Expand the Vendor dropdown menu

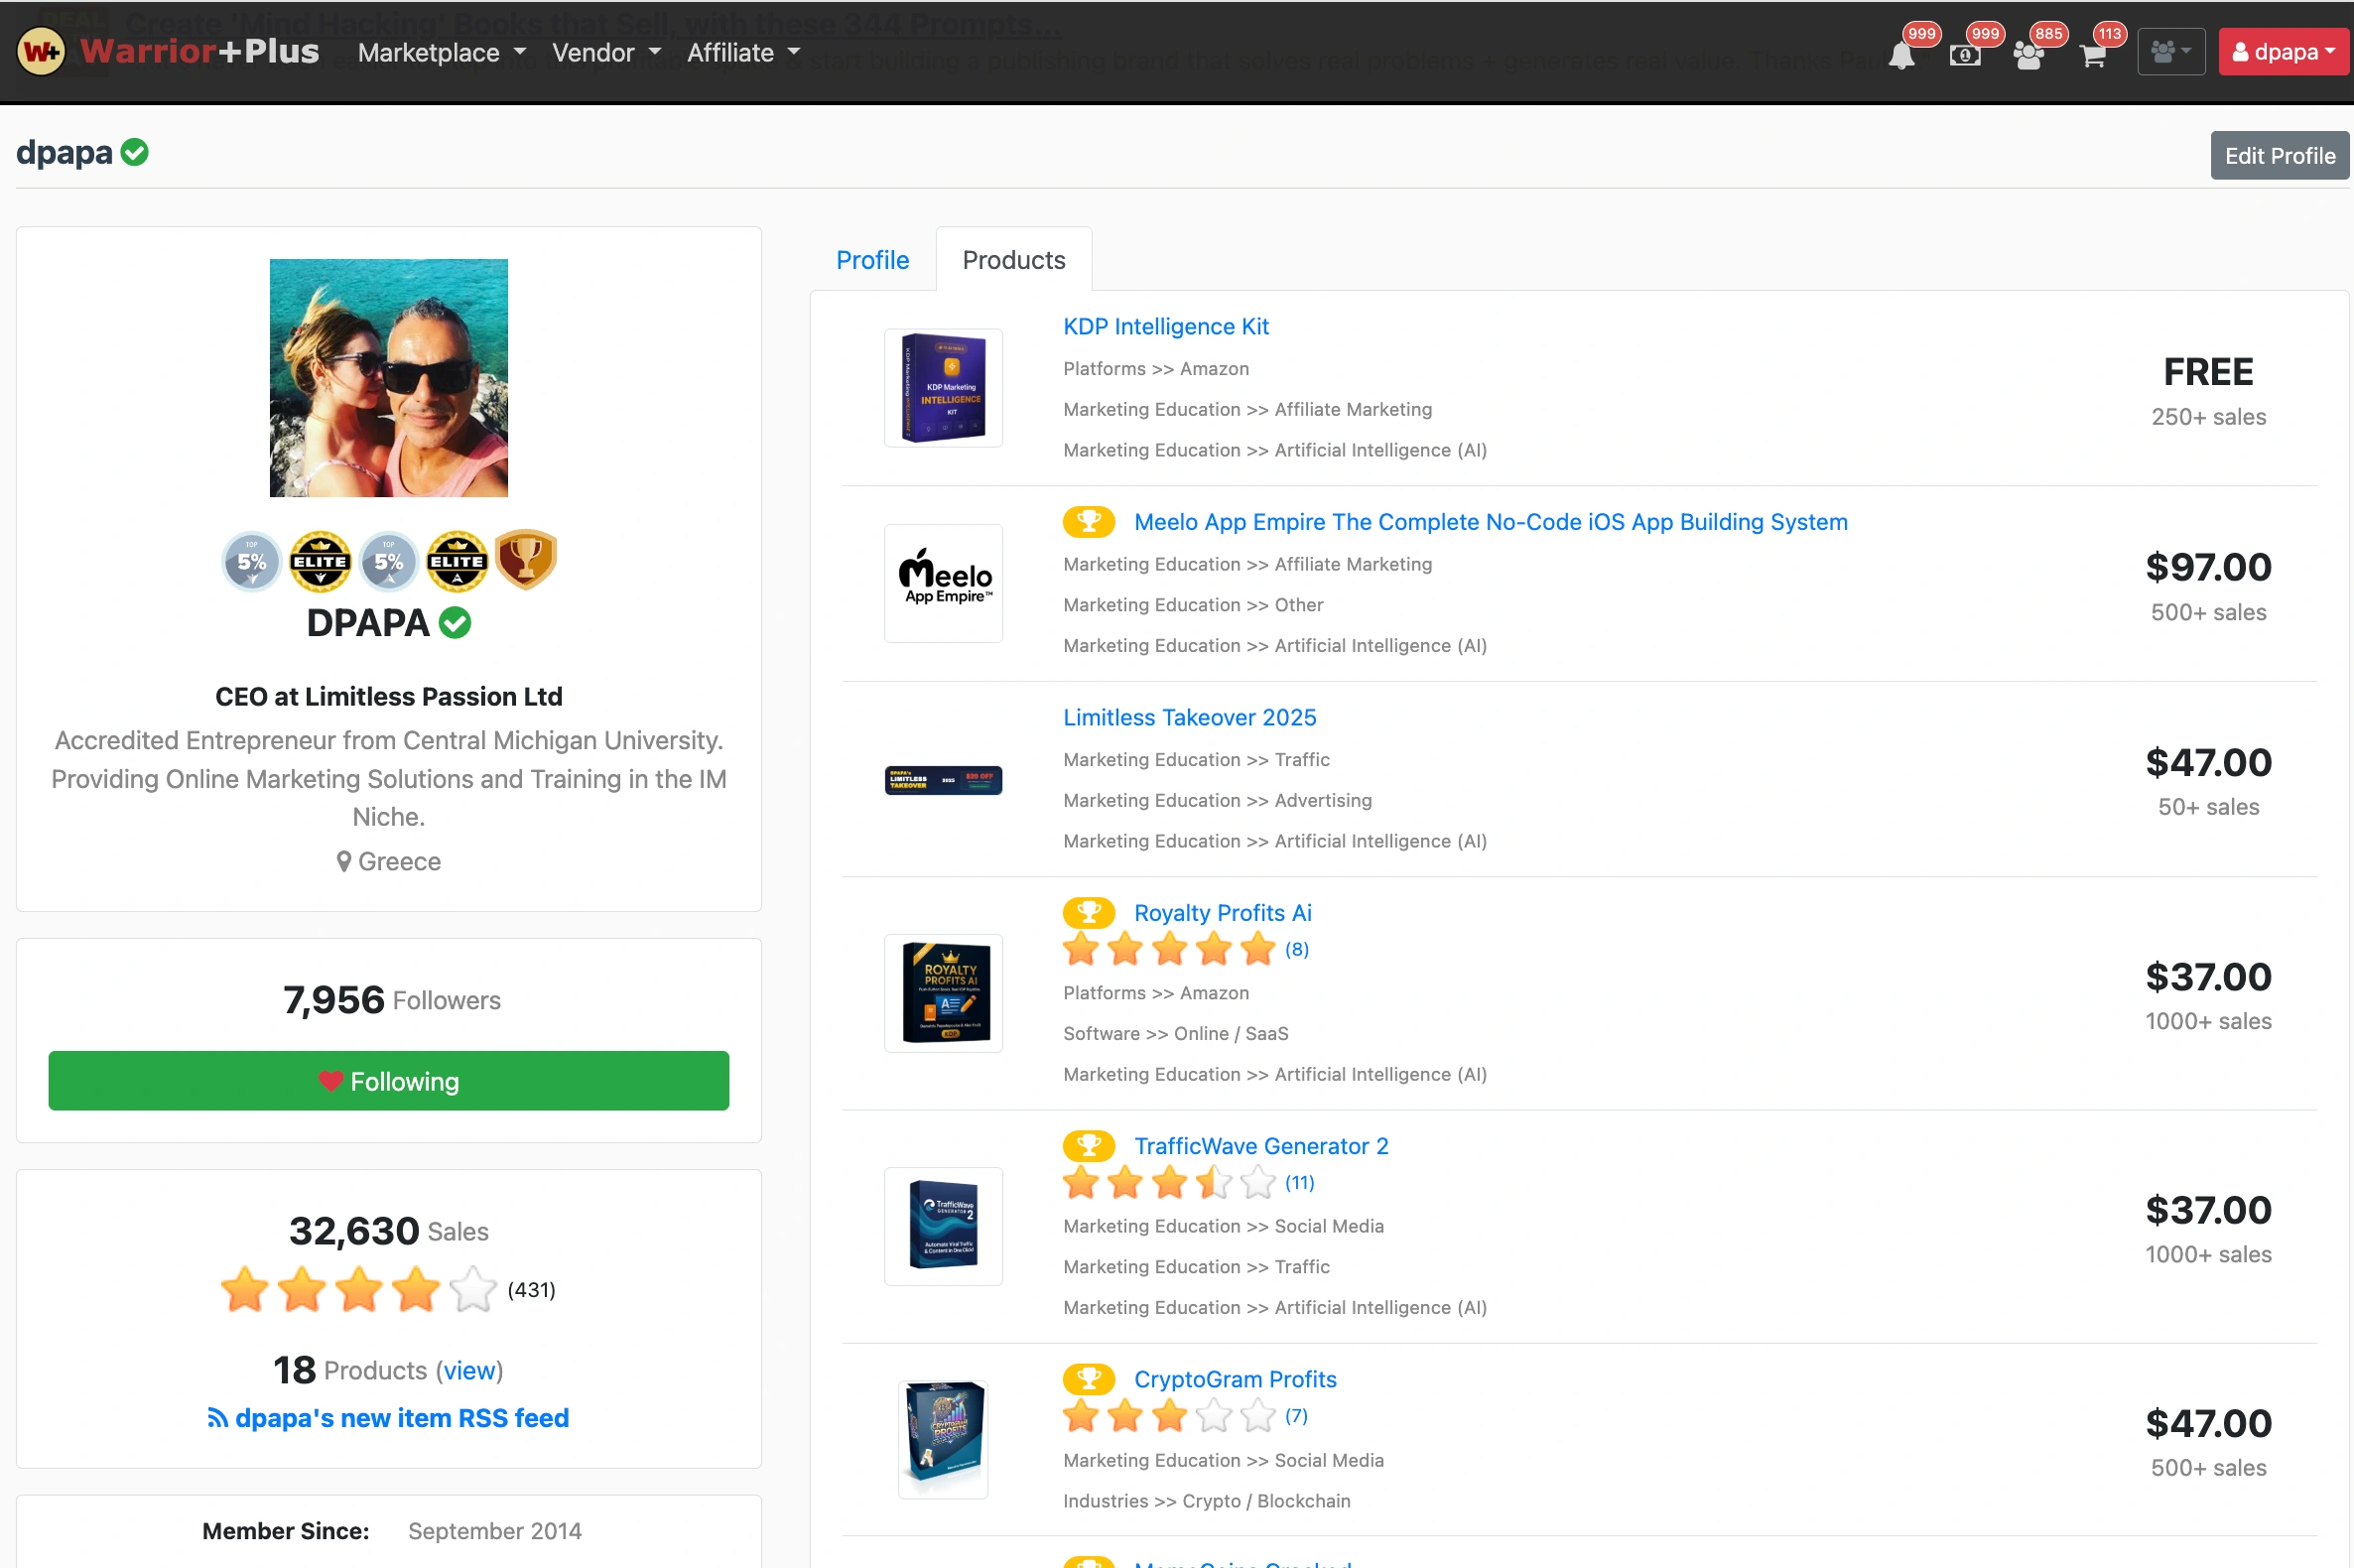coord(607,52)
